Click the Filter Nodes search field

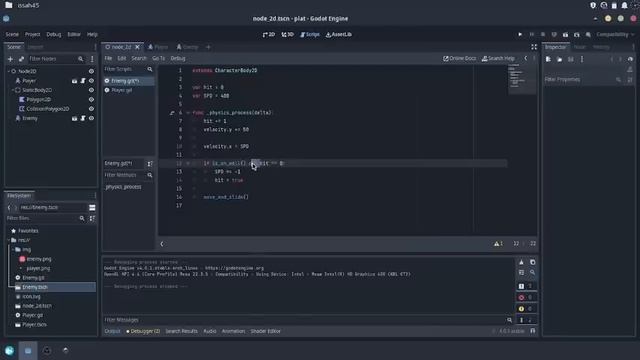tap(56, 59)
